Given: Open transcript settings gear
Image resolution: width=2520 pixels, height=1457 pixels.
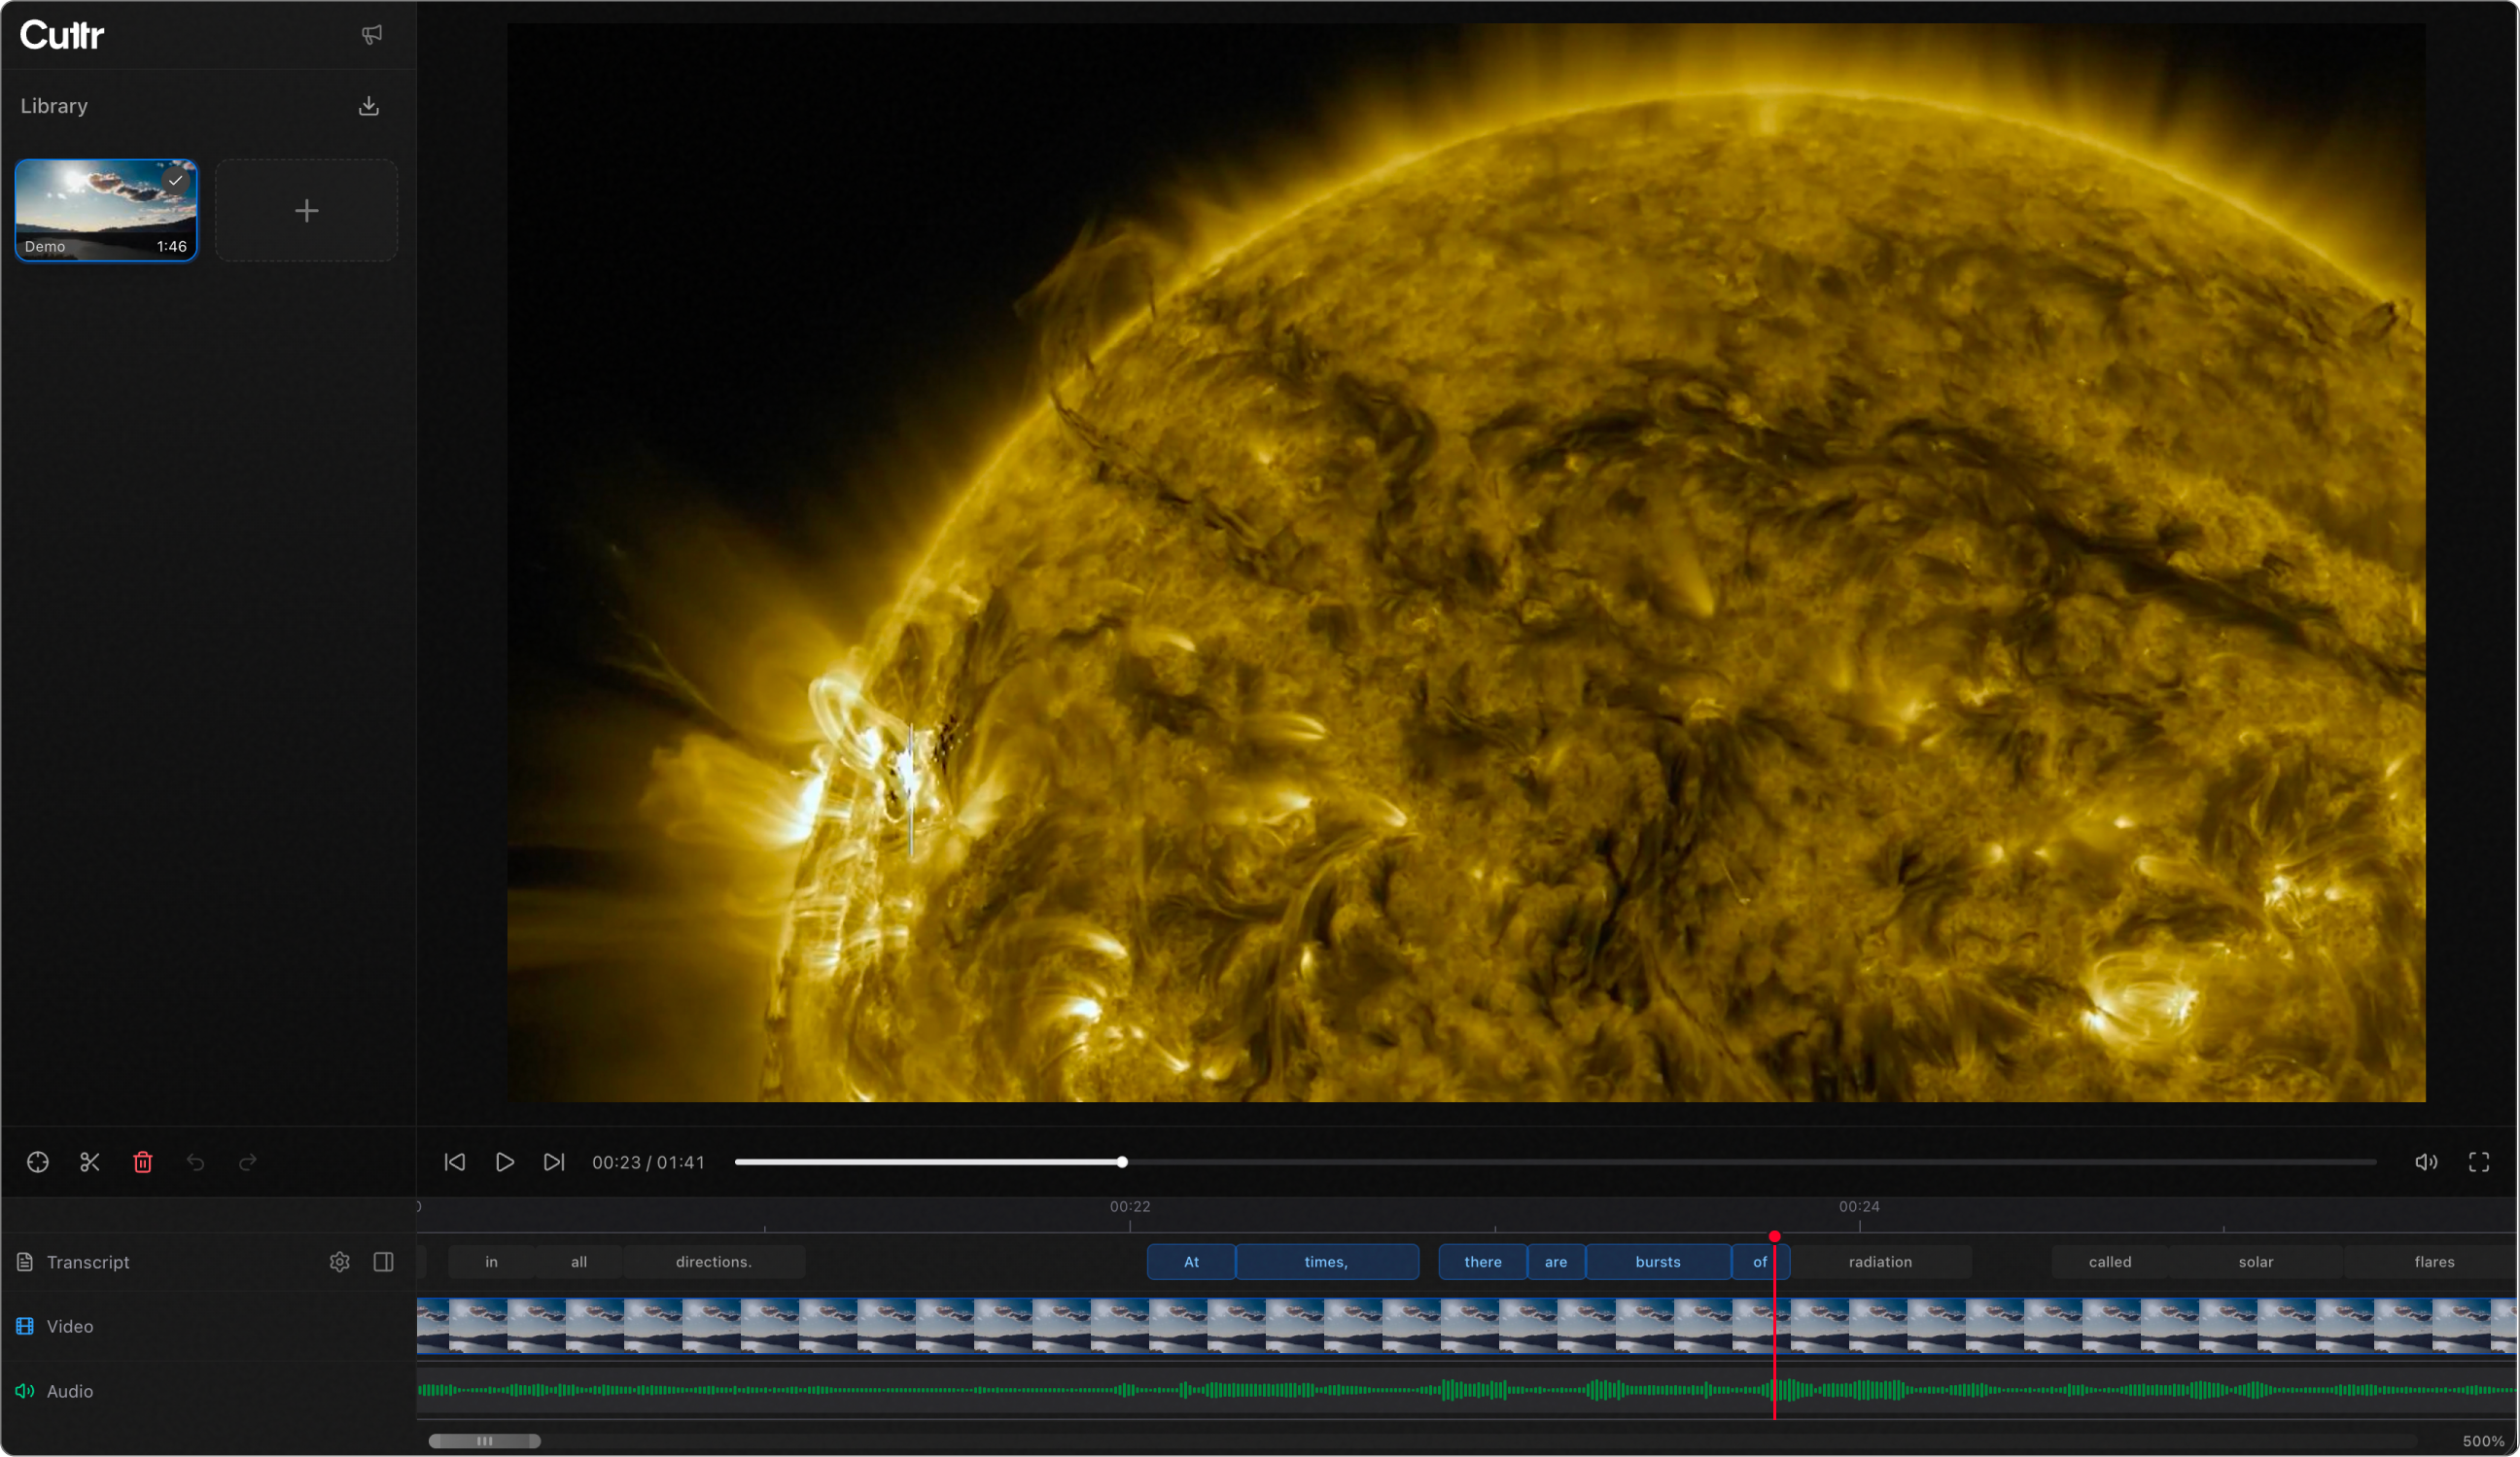Looking at the screenshot, I should coord(340,1262).
